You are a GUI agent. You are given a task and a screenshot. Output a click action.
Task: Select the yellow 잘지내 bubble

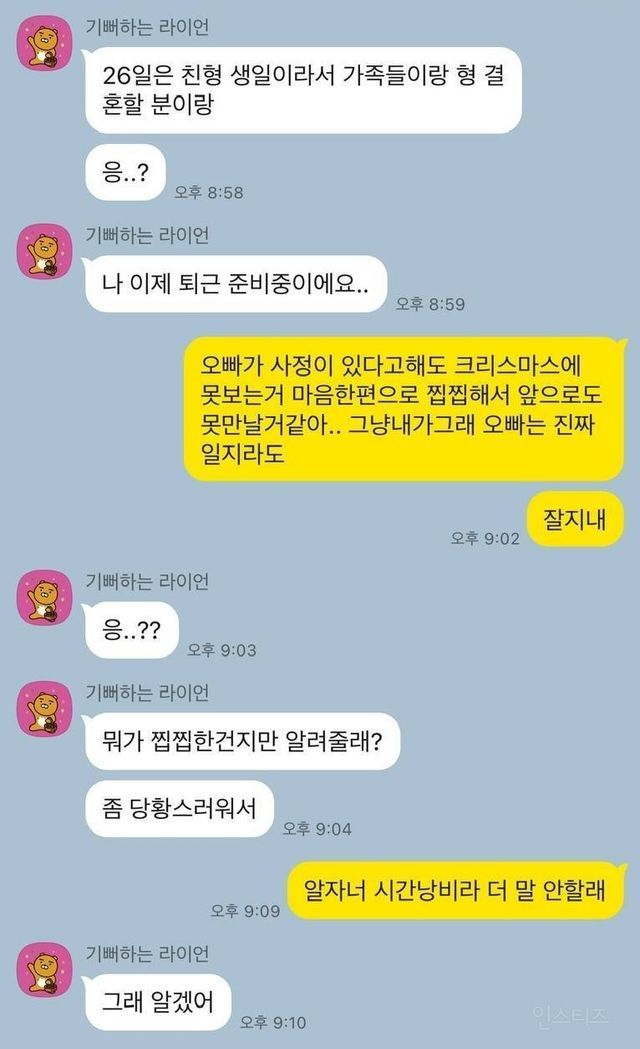(x=576, y=519)
